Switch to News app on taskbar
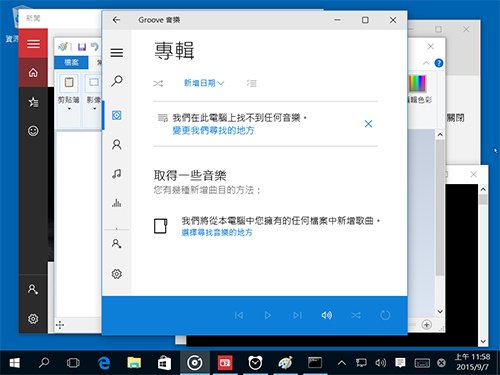500x375 pixels. (x=225, y=363)
